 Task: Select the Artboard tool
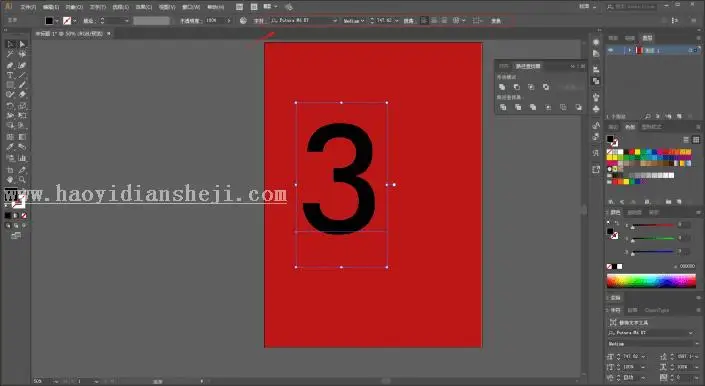coord(11,170)
